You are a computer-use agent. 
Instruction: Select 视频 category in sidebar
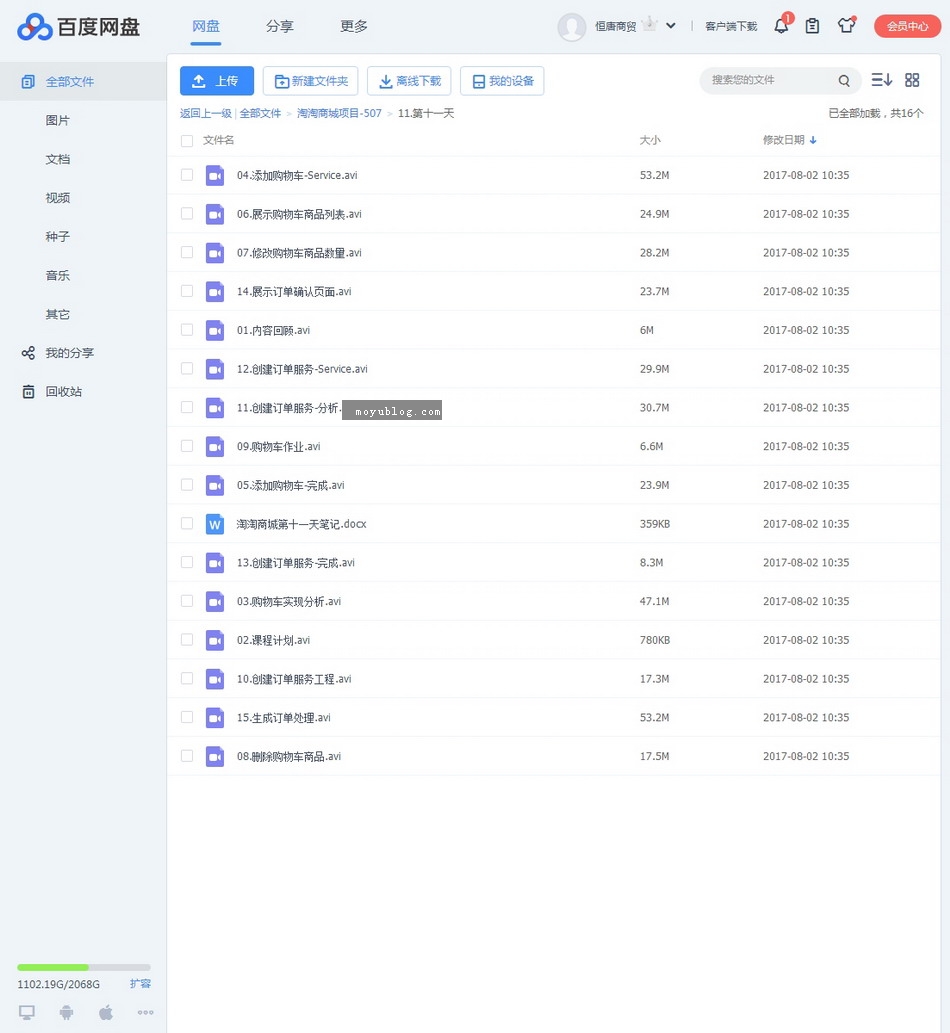[x=58, y=198]
